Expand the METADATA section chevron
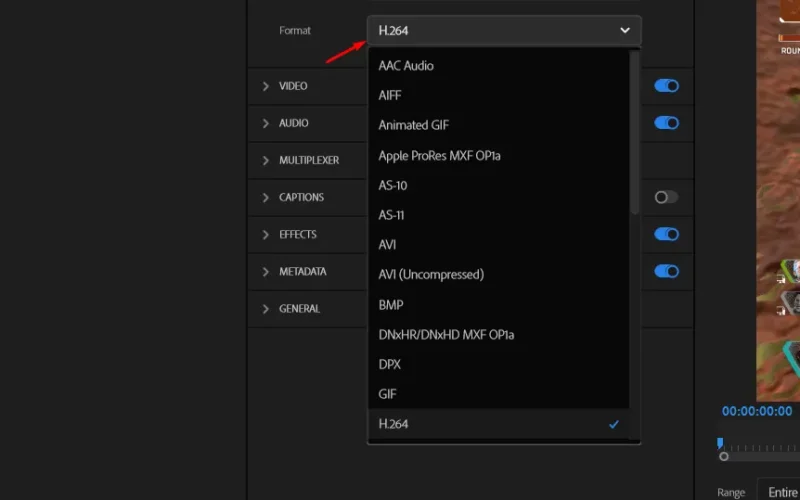Image resolution: width=800 pixels, height=500 pixels. point(265,272)
